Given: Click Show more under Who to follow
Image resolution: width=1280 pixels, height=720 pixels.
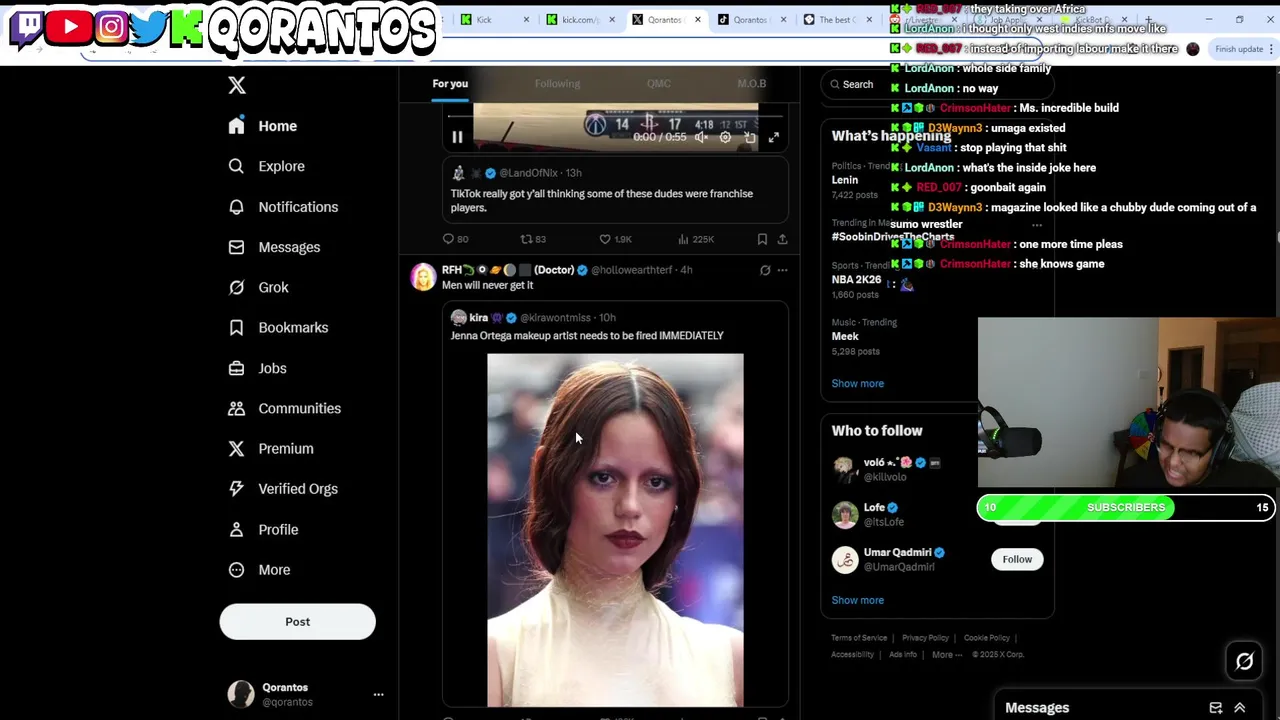Looking at the screenshot, I should [x=857, y=600].
